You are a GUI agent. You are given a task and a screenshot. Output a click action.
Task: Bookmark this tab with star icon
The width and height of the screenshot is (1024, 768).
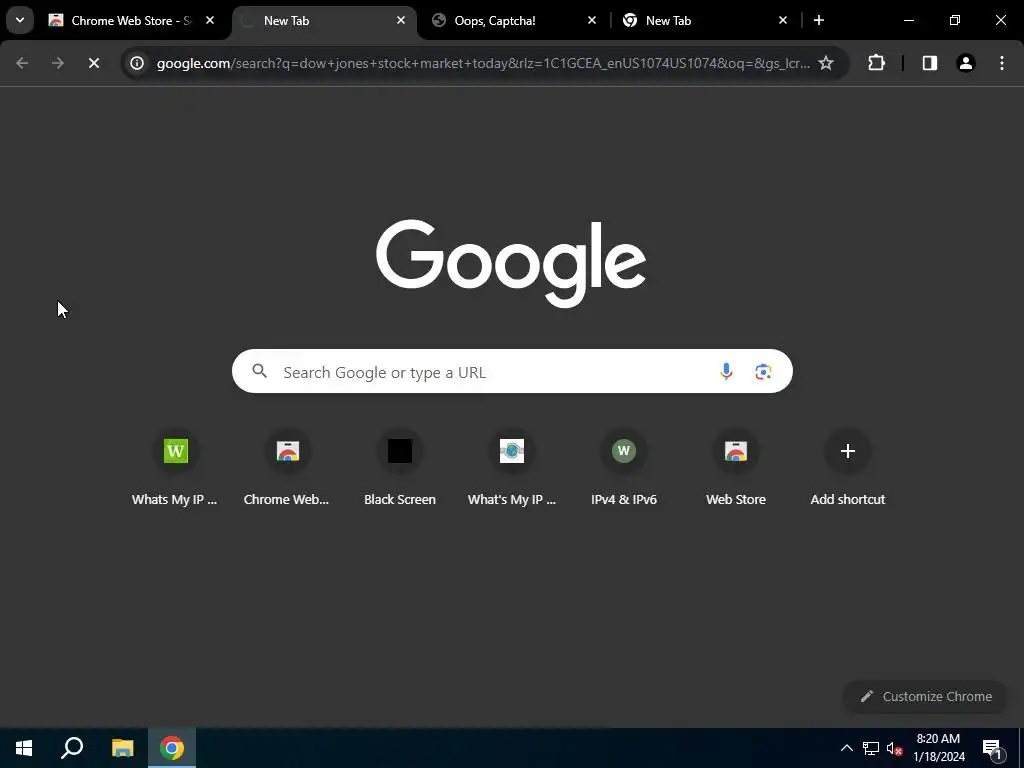coord(826,63)
